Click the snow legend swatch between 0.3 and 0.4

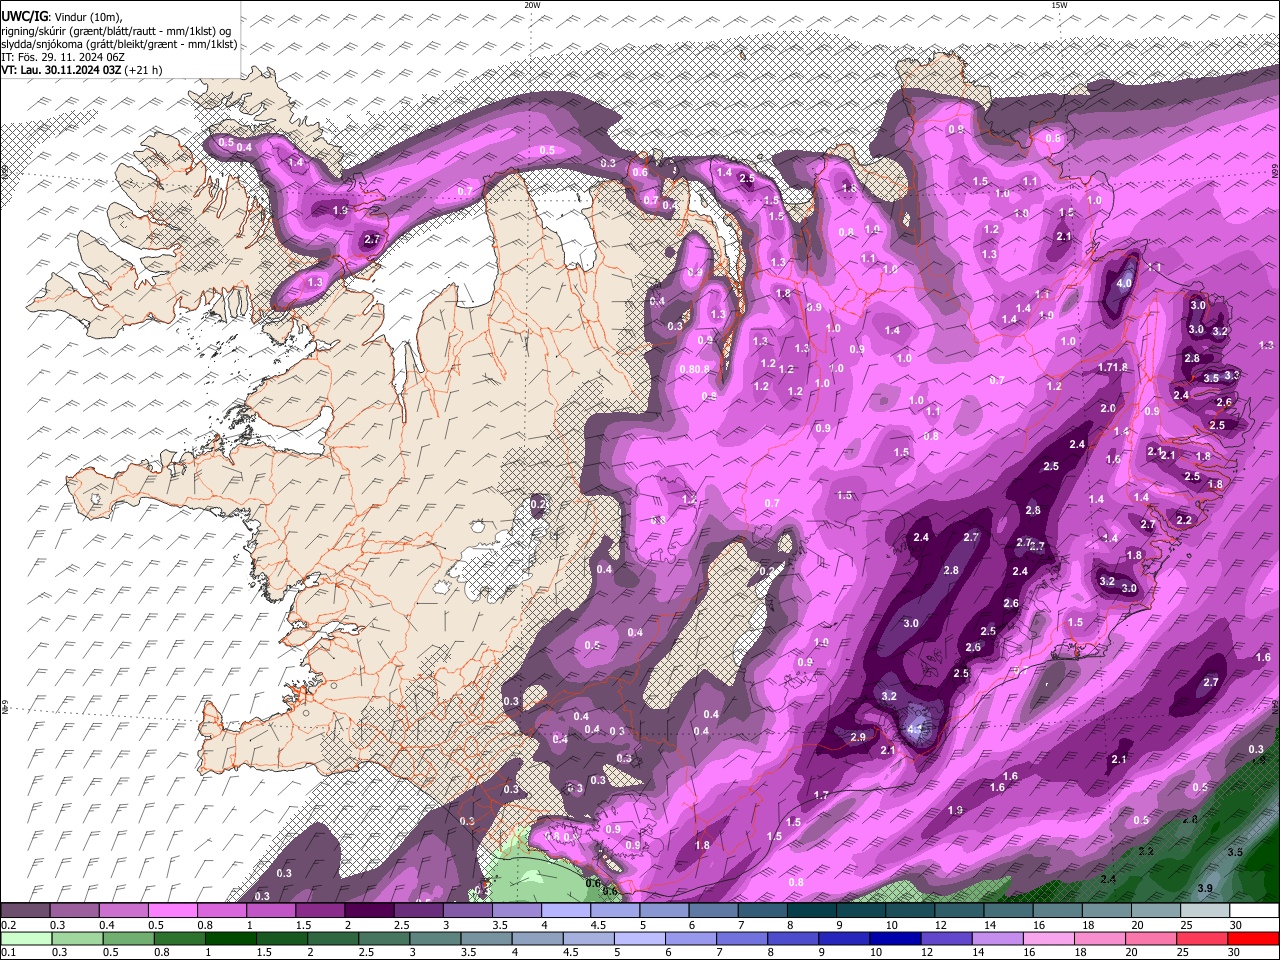(74, 910)
